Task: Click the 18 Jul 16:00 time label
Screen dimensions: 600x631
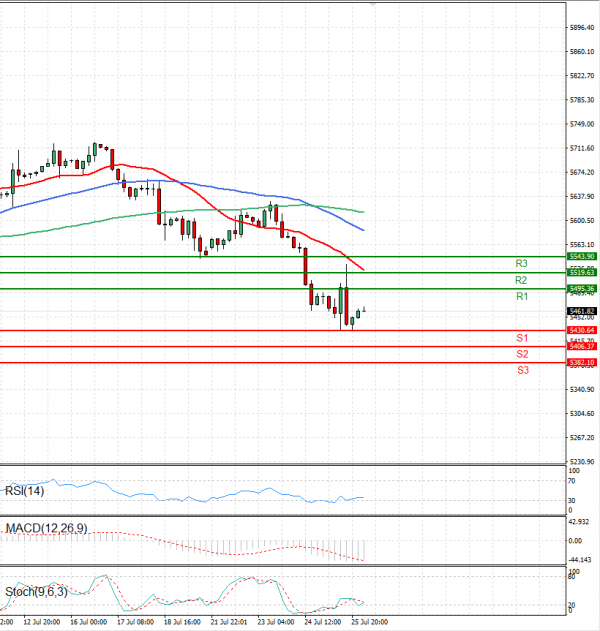Action: 182,622
